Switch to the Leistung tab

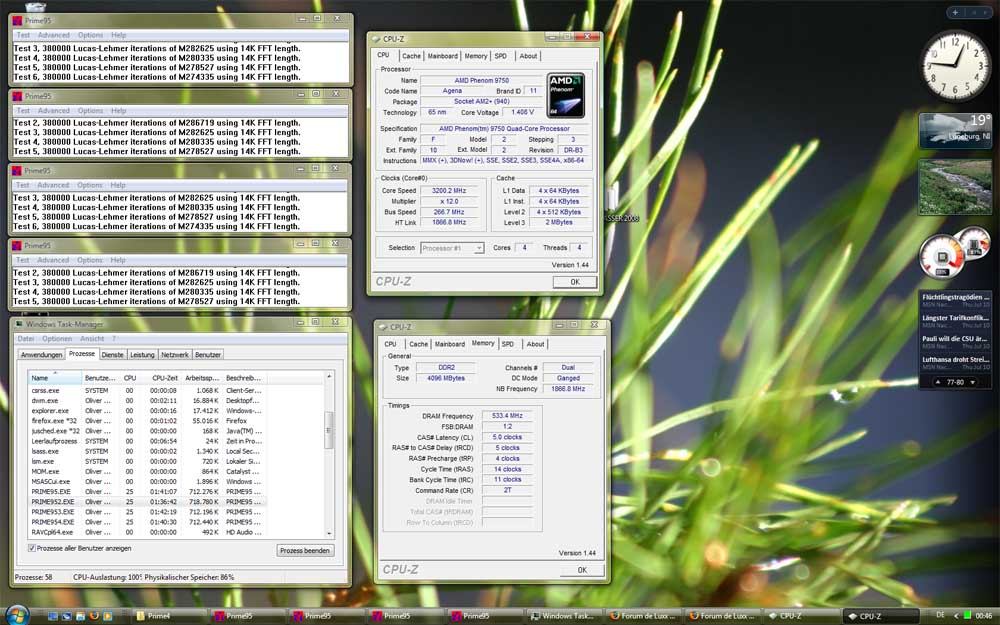[x=142, y=355]
